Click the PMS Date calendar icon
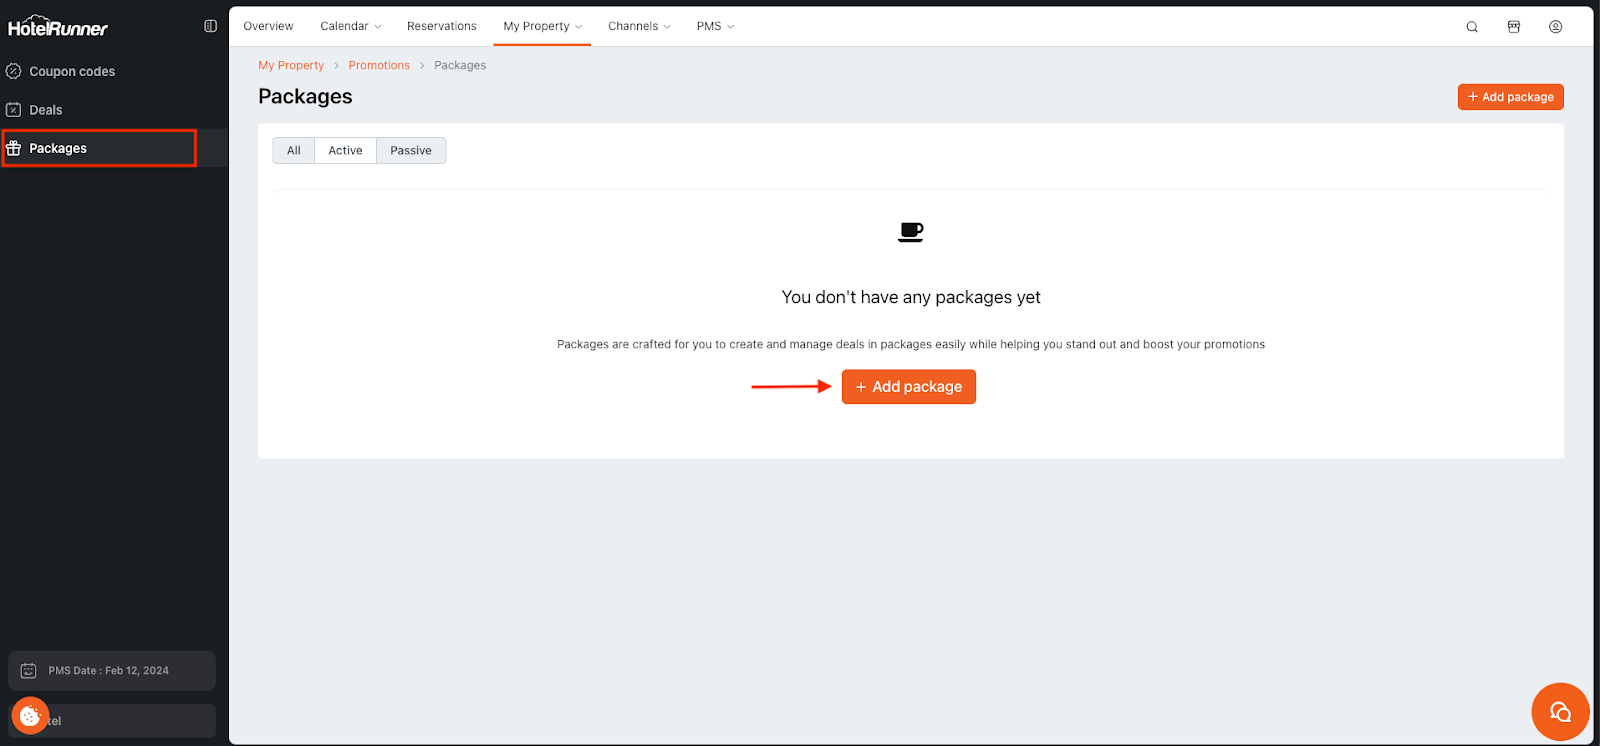This screenshot has height=746, width=1600. coord(29,671)
